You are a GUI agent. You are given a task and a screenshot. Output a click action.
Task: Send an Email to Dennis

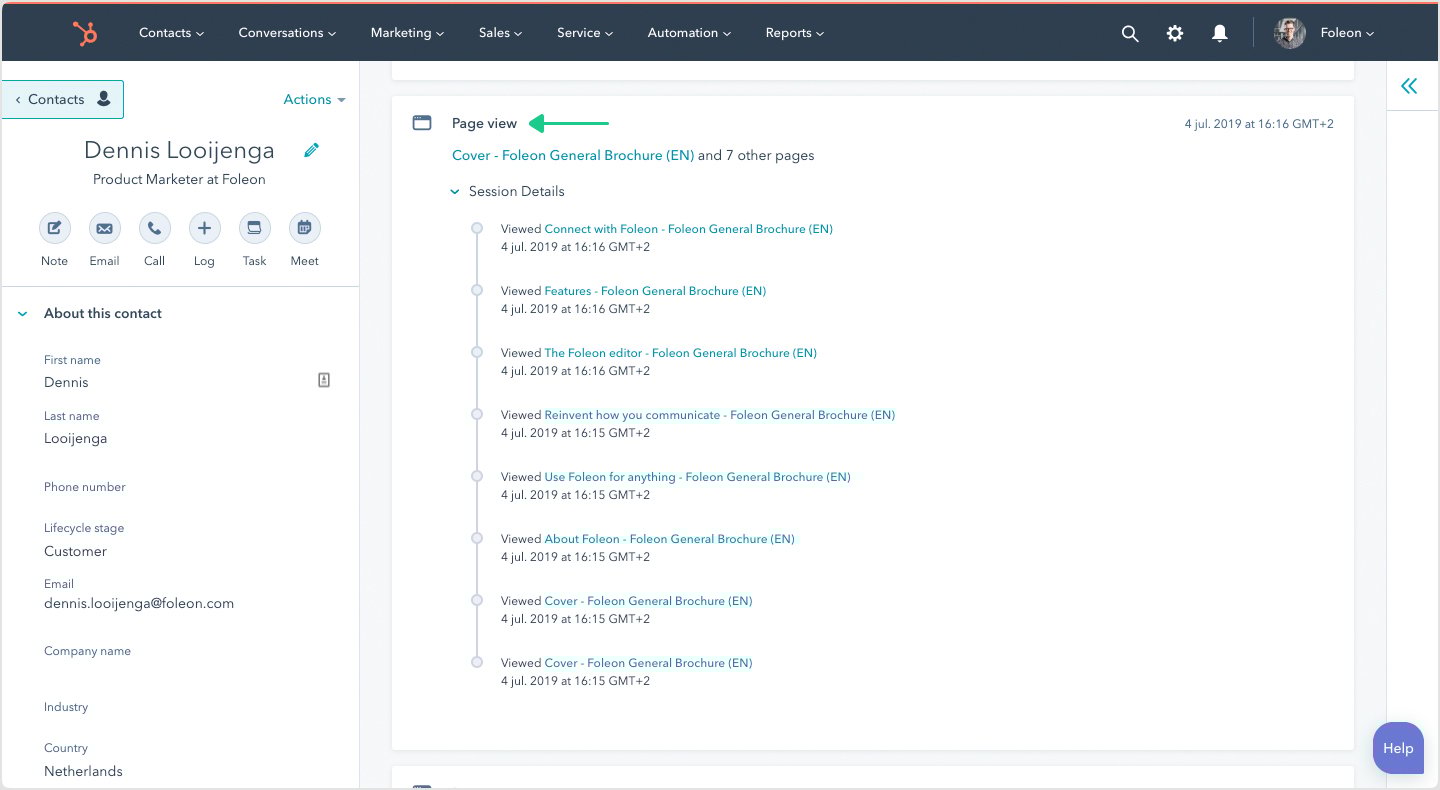click(x=104, y=228)
